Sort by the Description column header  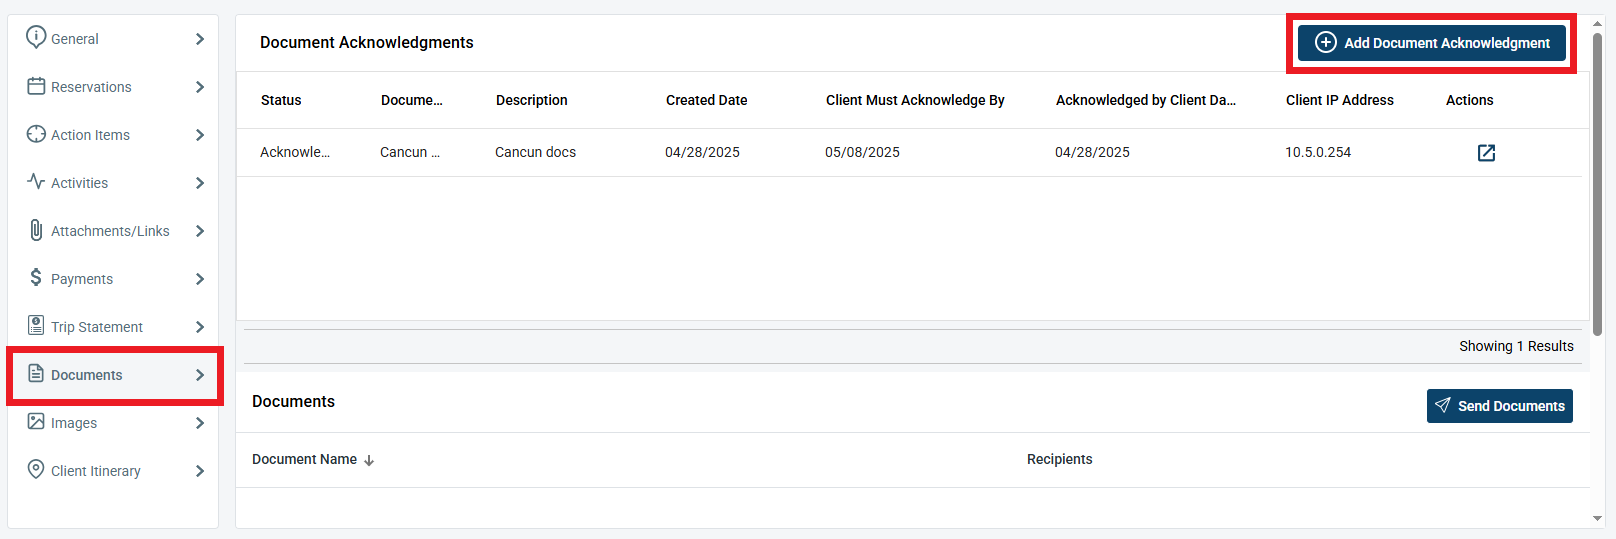531,100
